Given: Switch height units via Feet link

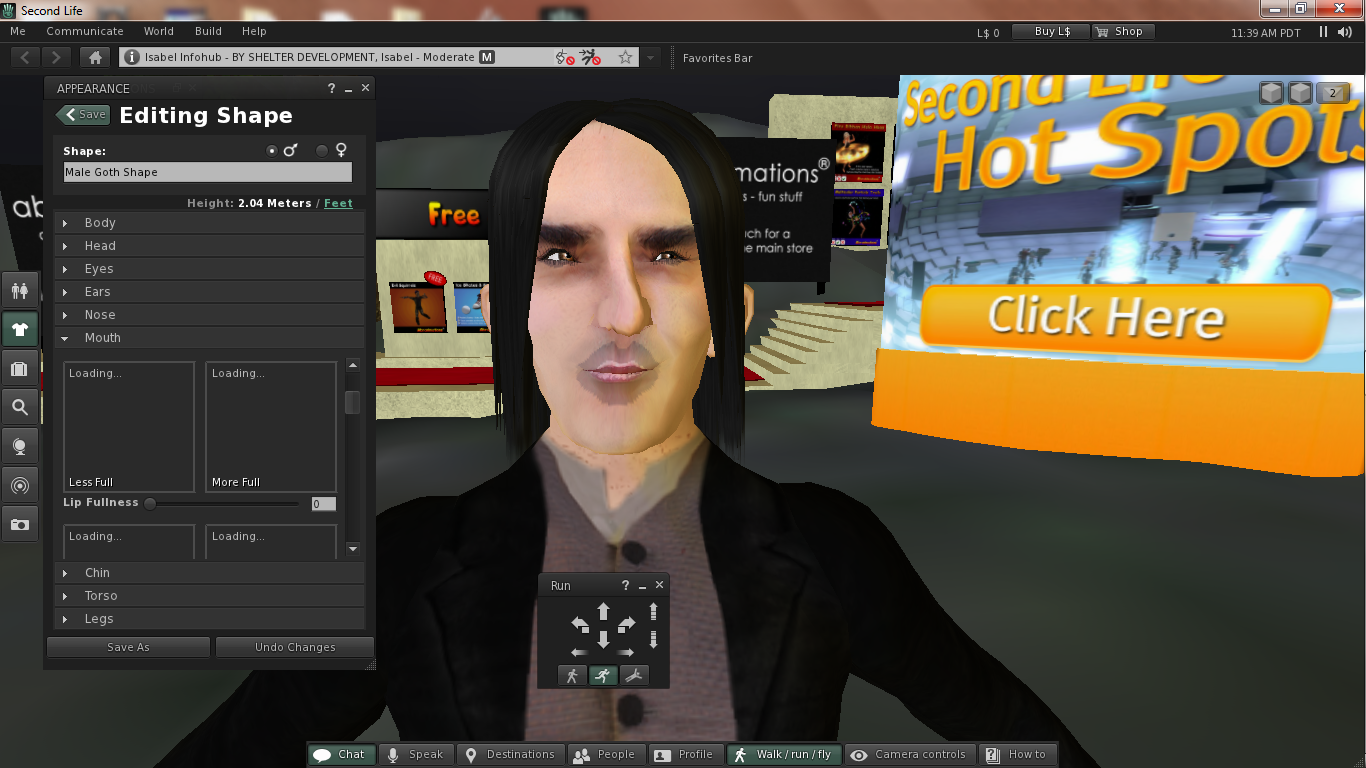Looking at the screenshot, I should (338, 203).
